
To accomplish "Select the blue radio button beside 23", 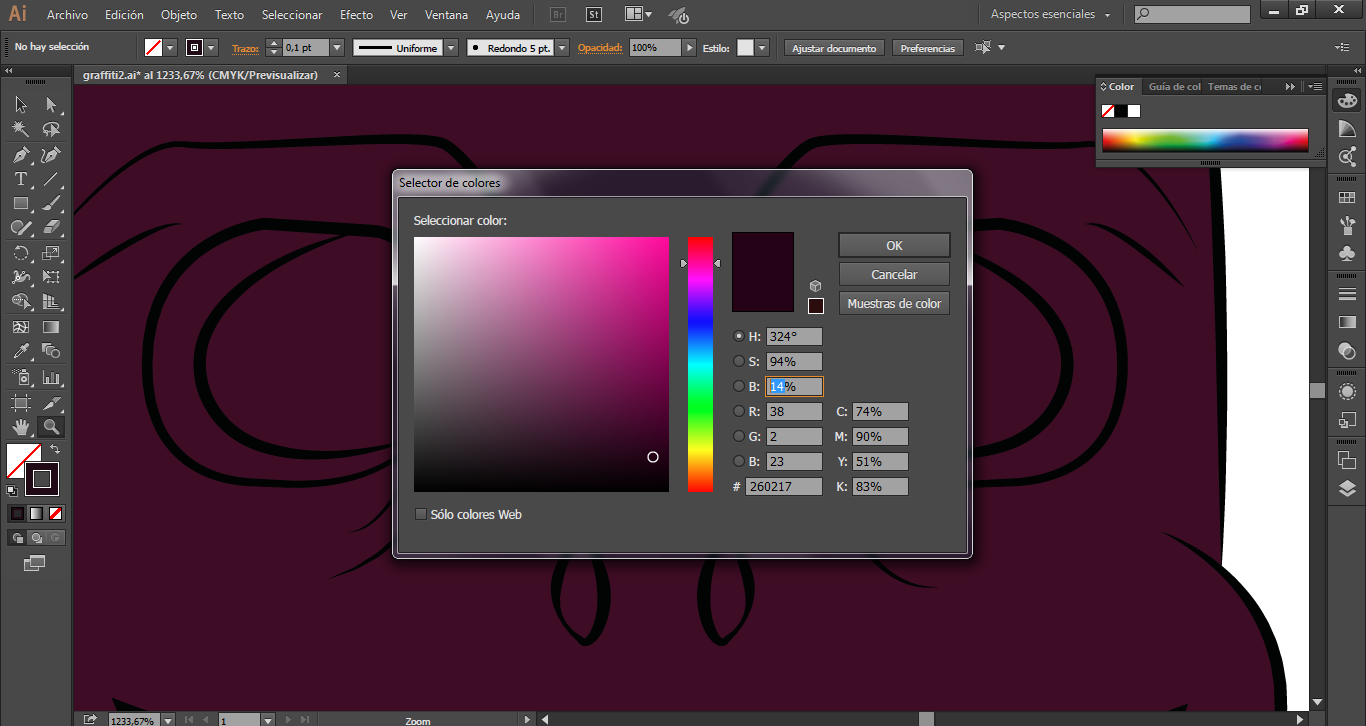I will 739,462.
